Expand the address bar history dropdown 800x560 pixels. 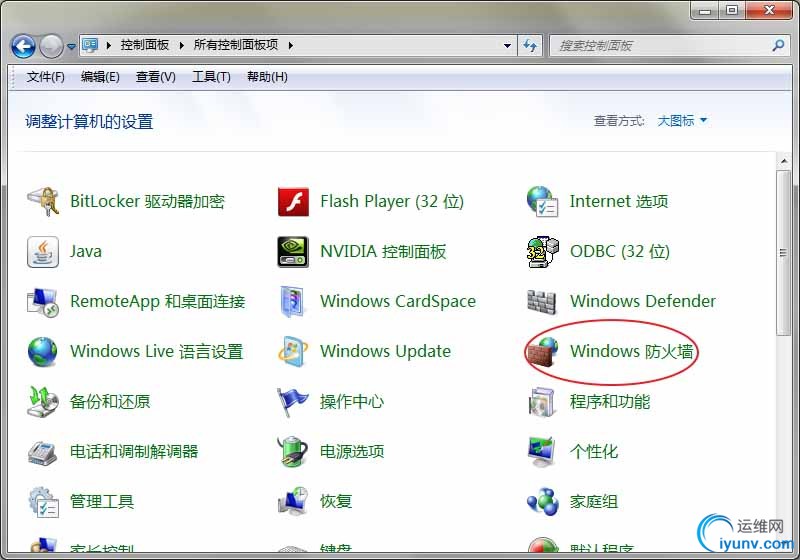pos(507,45)
